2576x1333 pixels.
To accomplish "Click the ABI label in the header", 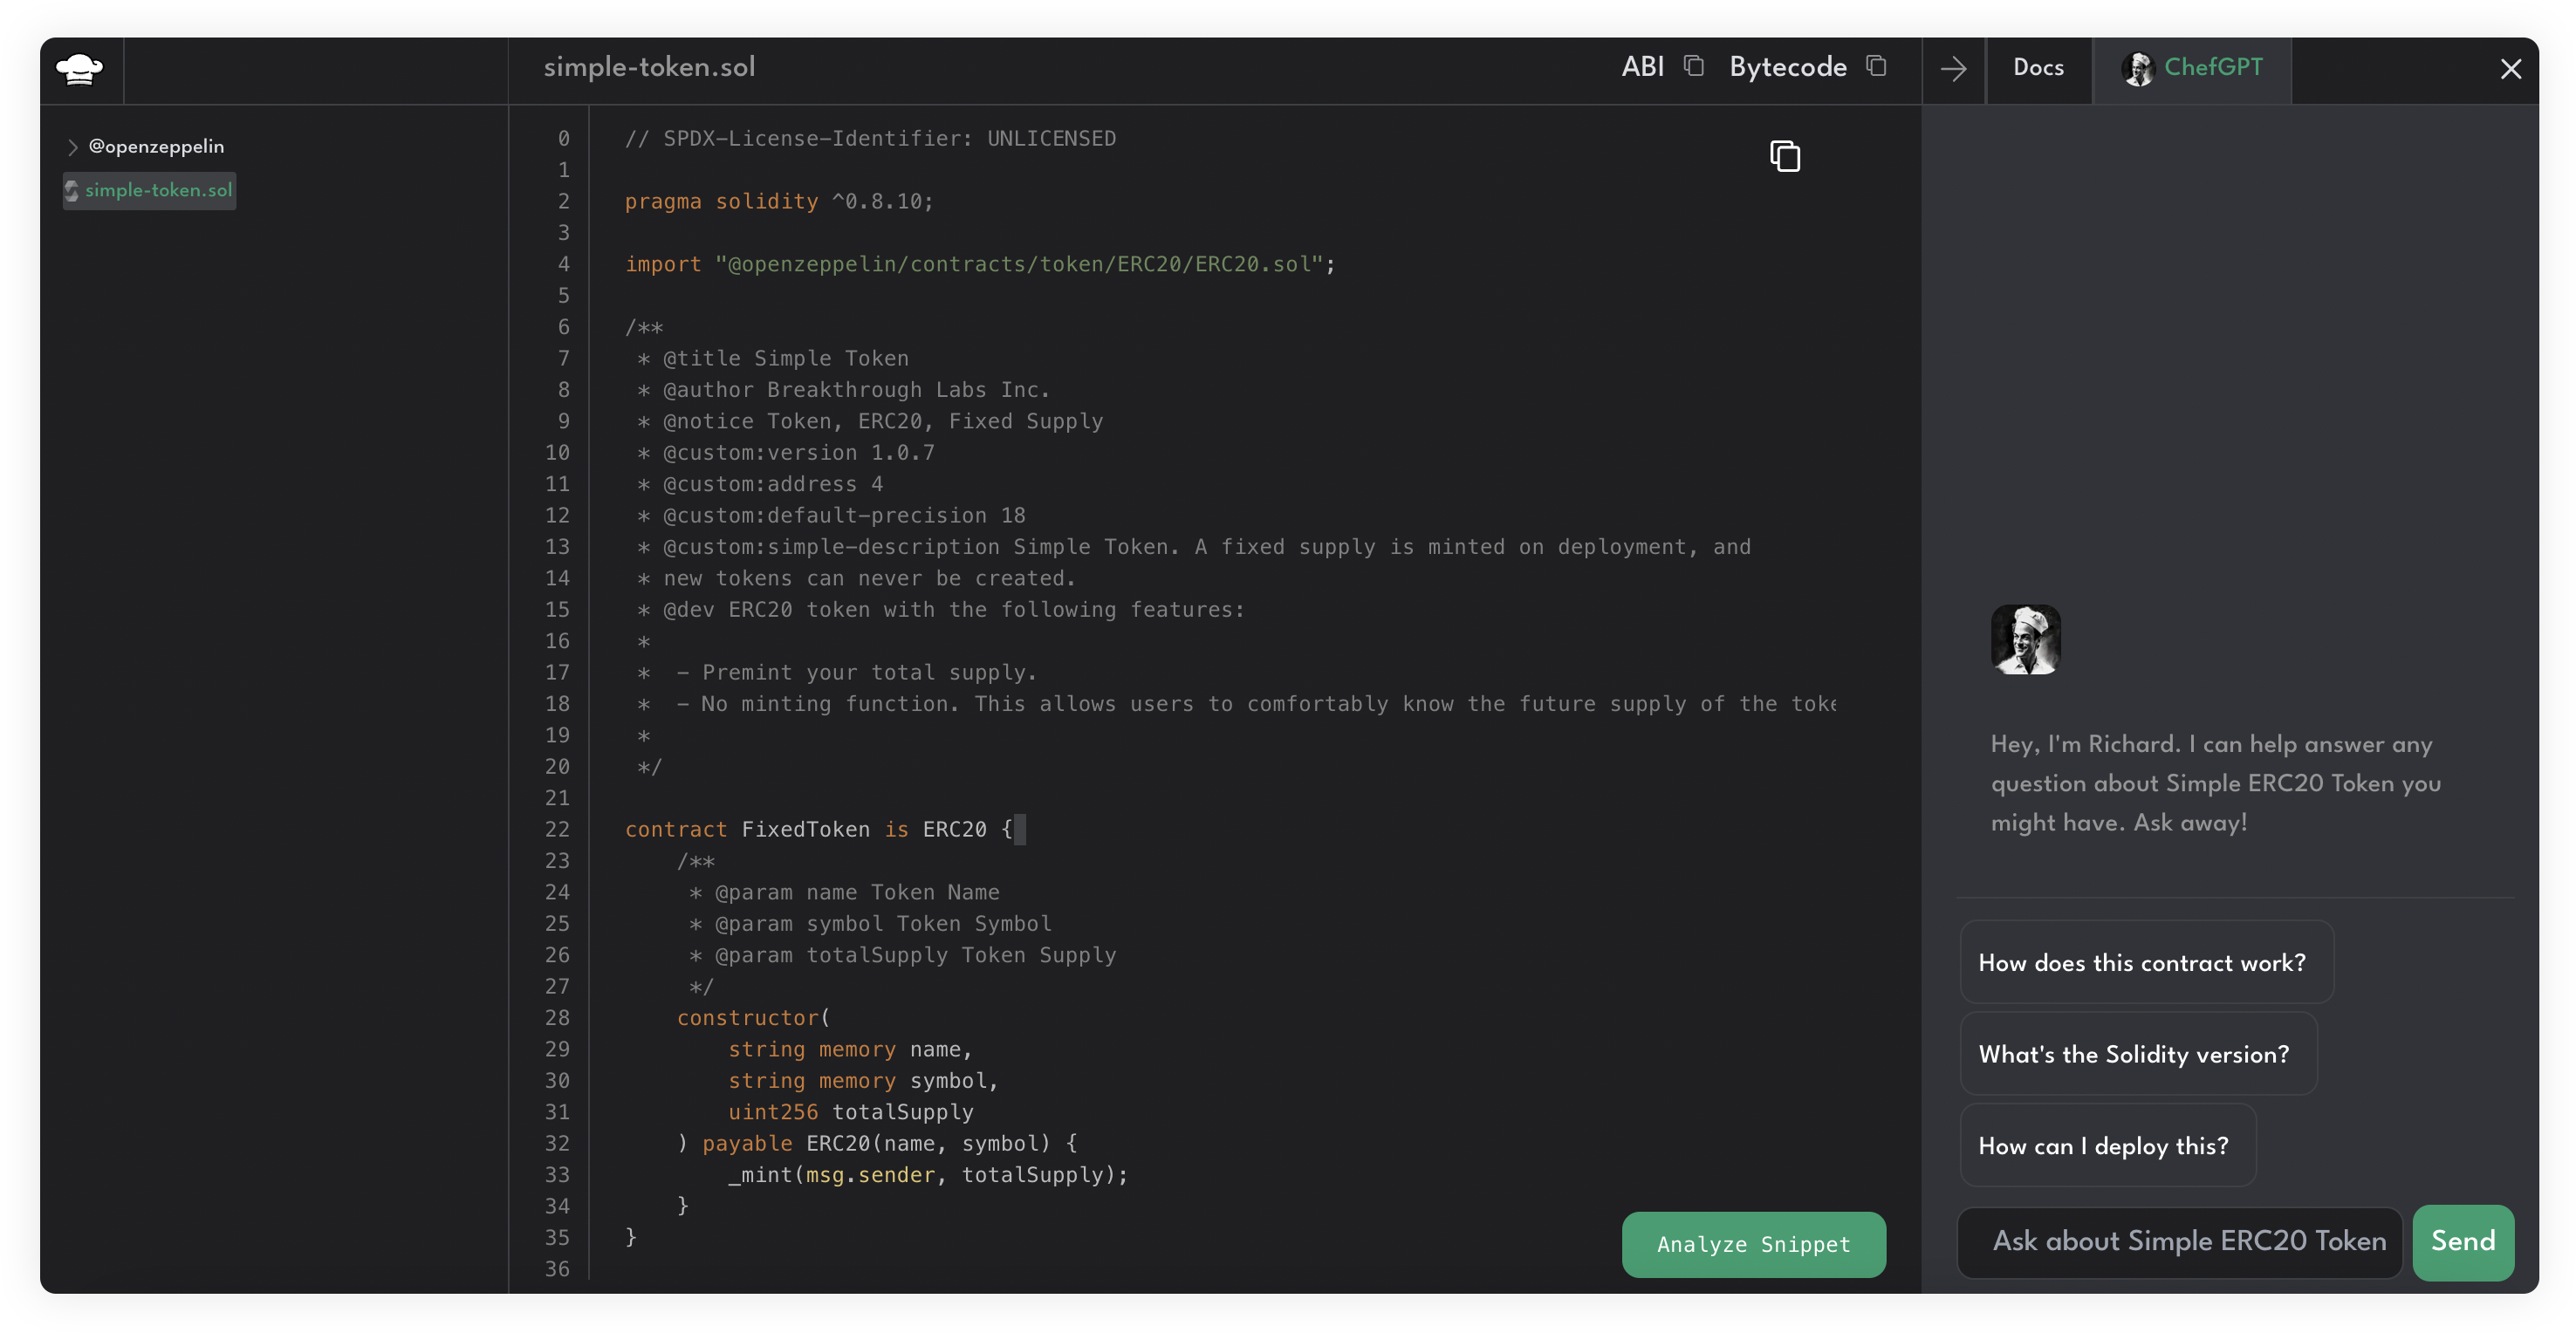I will coord(1642,66).
